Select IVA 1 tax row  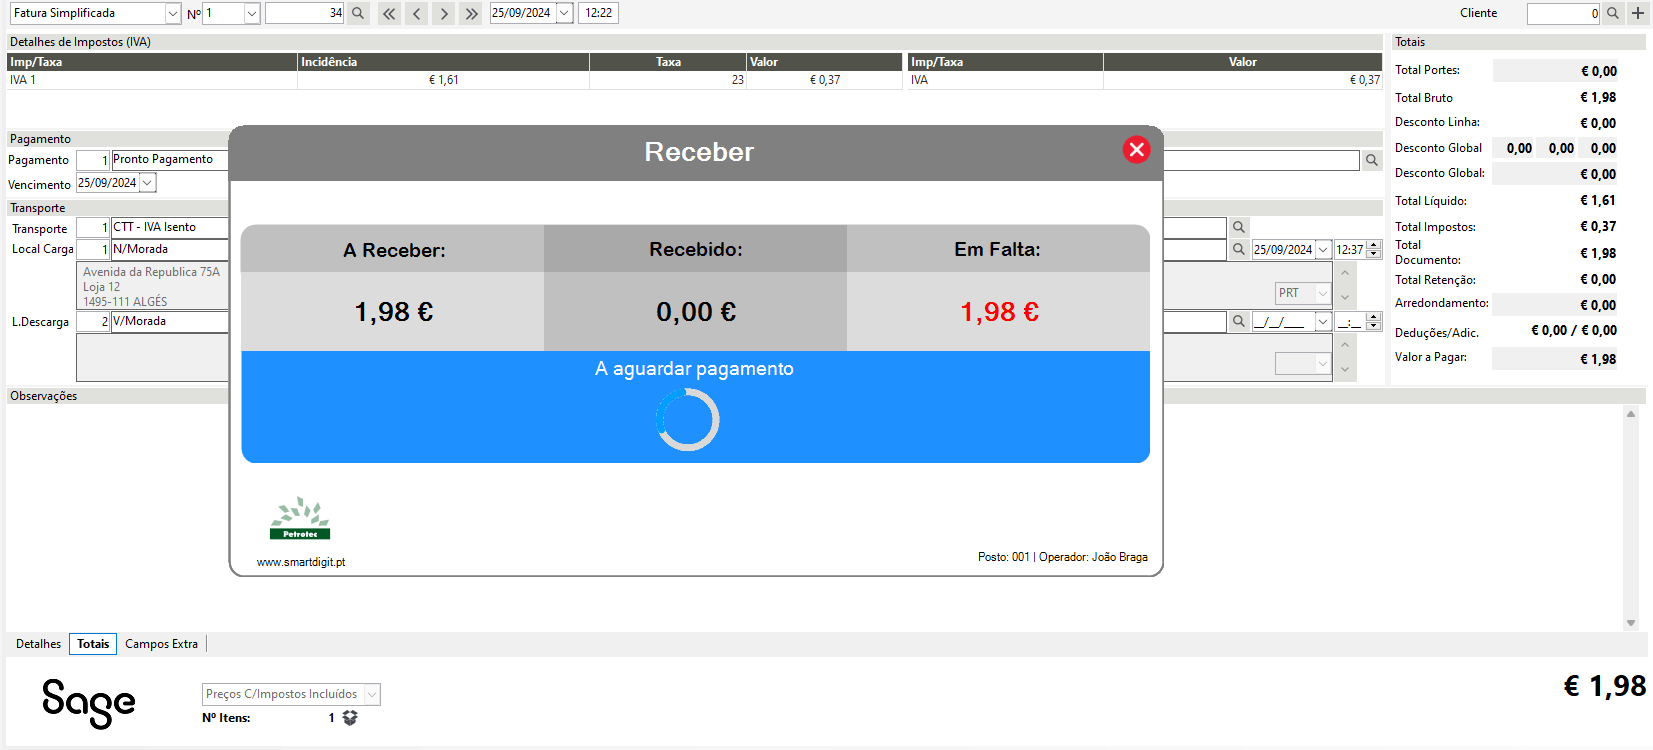coord(456,80)
